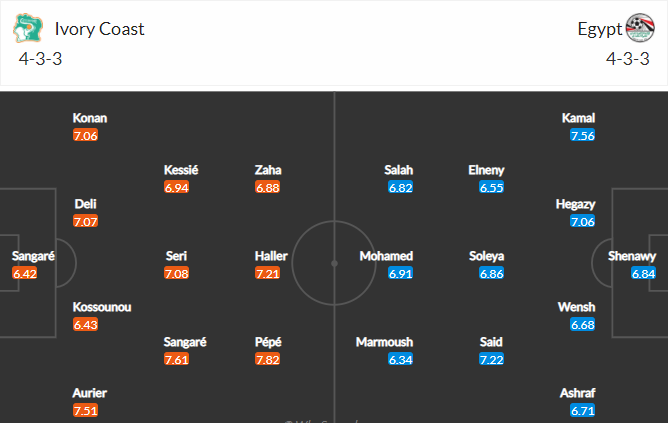Select Egypt defender Ashraf
668x423 pixels.
pos(577,393)
